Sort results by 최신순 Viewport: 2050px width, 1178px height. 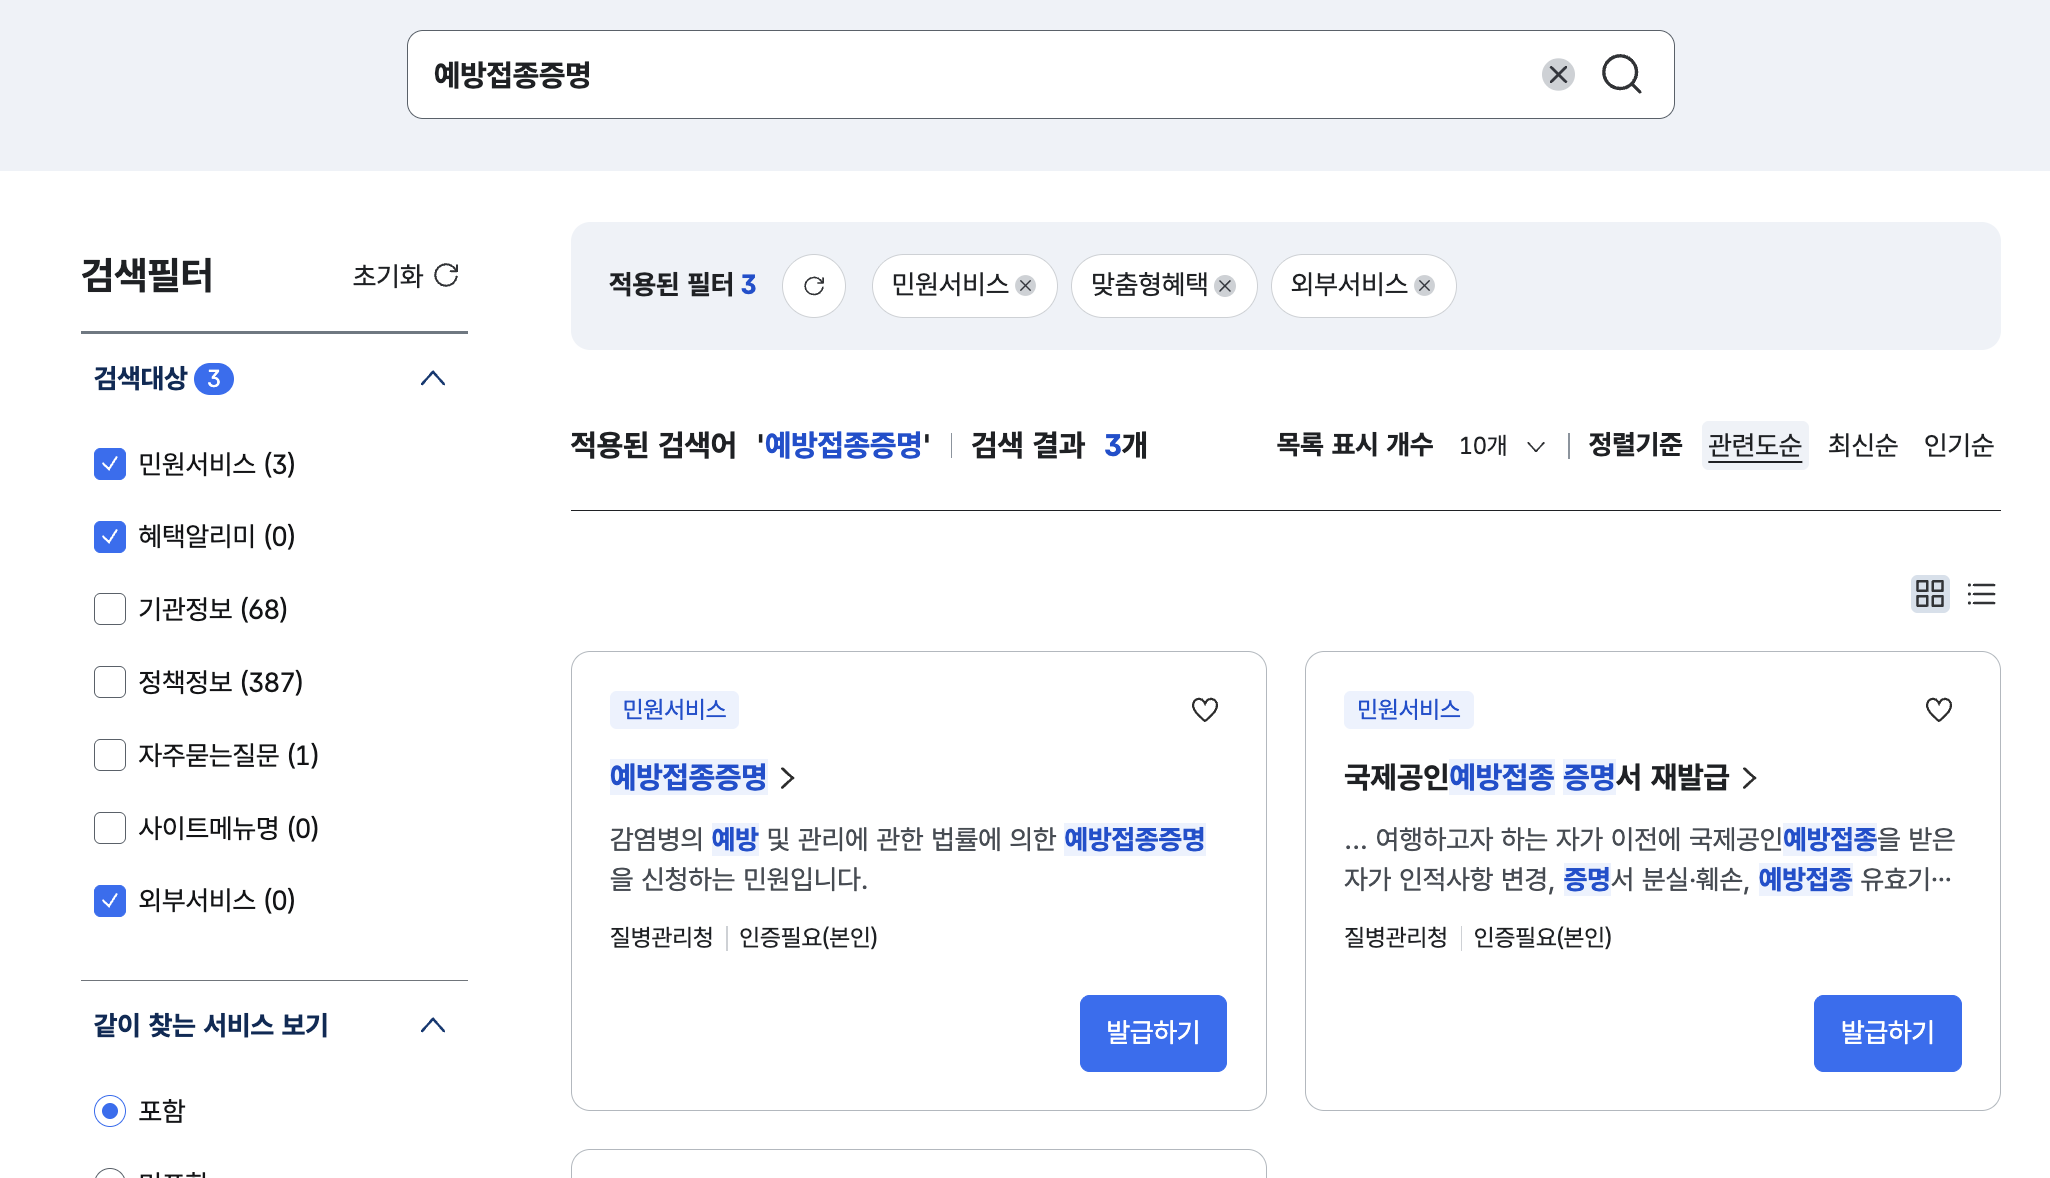1861,445
